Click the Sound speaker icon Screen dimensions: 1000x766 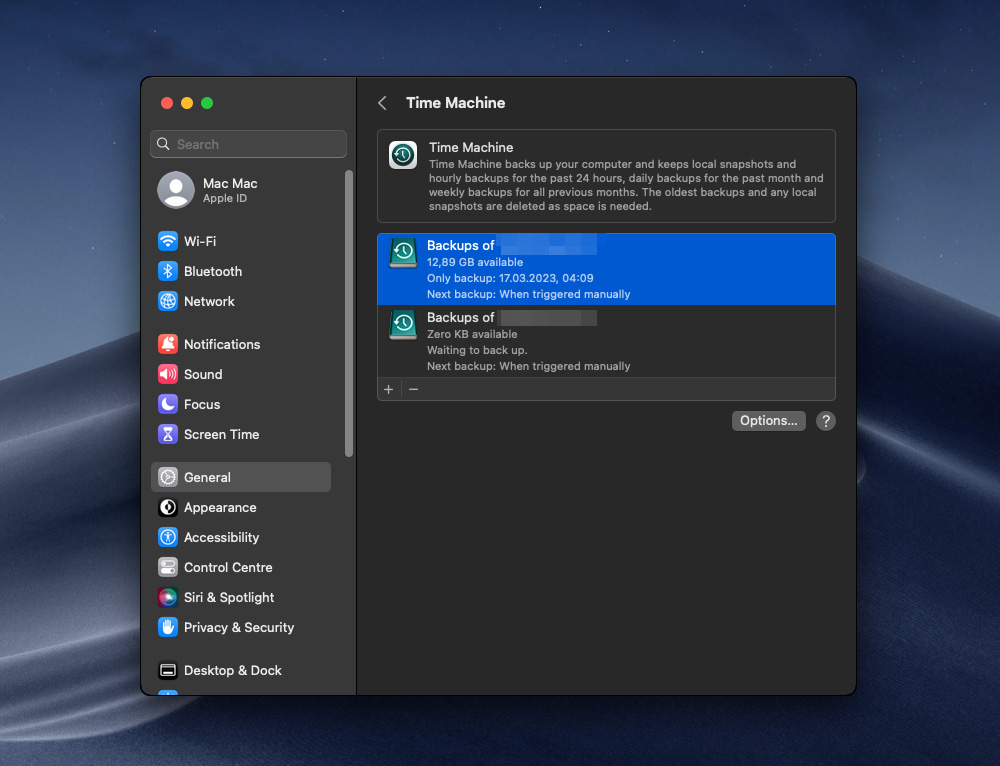[168, 374]
